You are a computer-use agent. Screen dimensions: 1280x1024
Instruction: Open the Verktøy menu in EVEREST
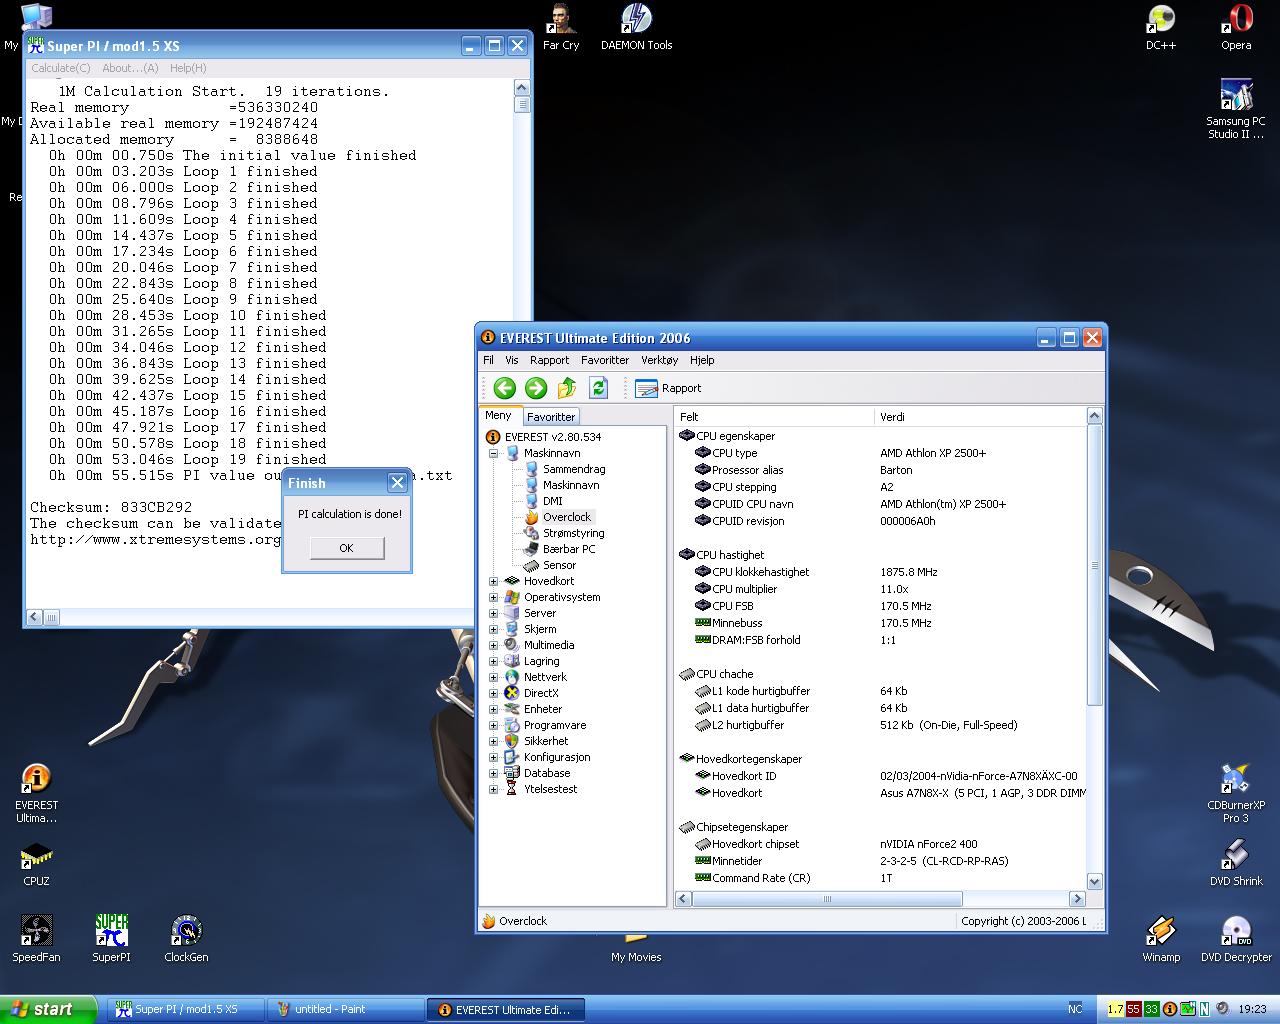(x=659, y=360)
